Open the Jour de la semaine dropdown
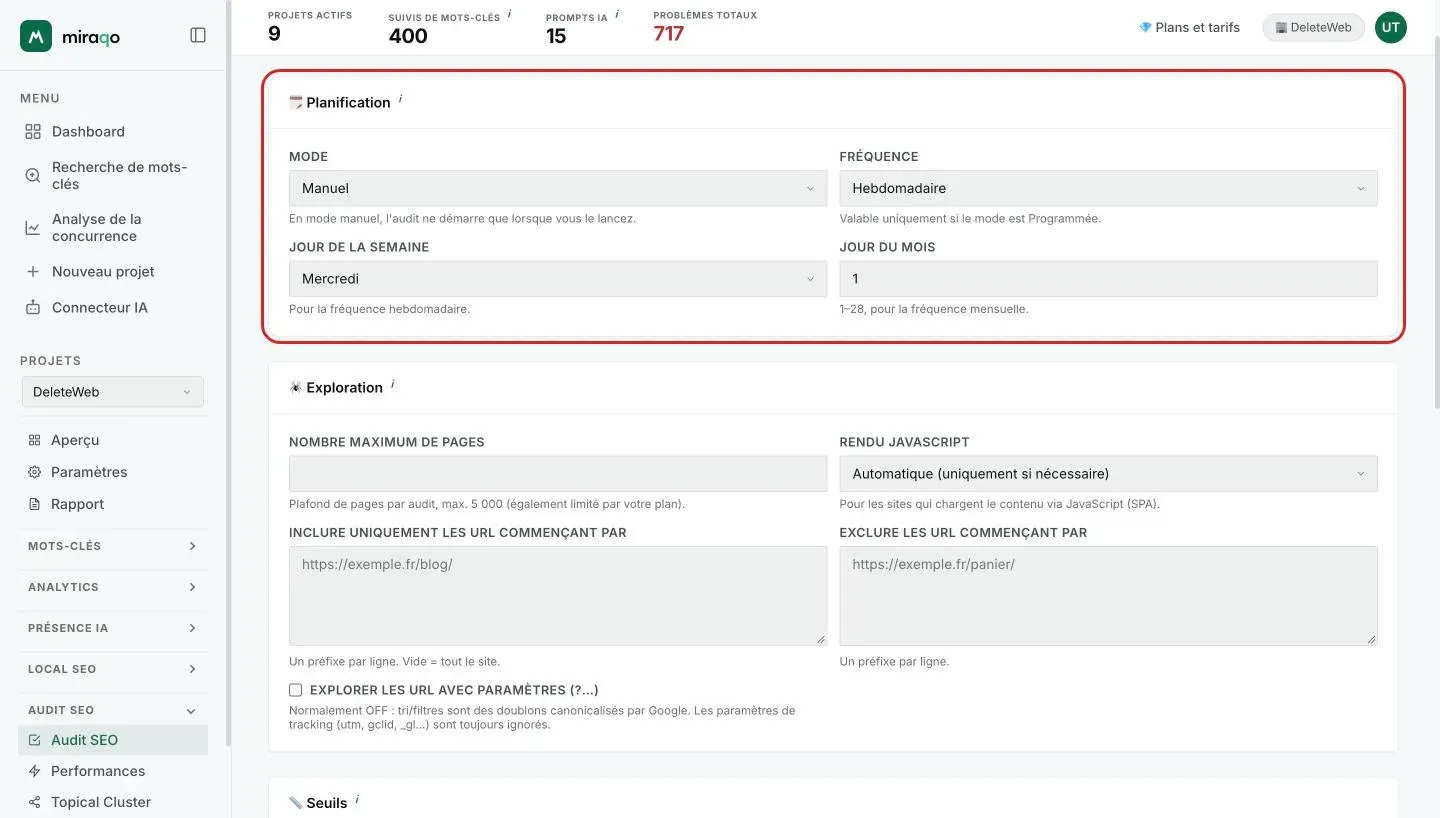 coord(558,279)
